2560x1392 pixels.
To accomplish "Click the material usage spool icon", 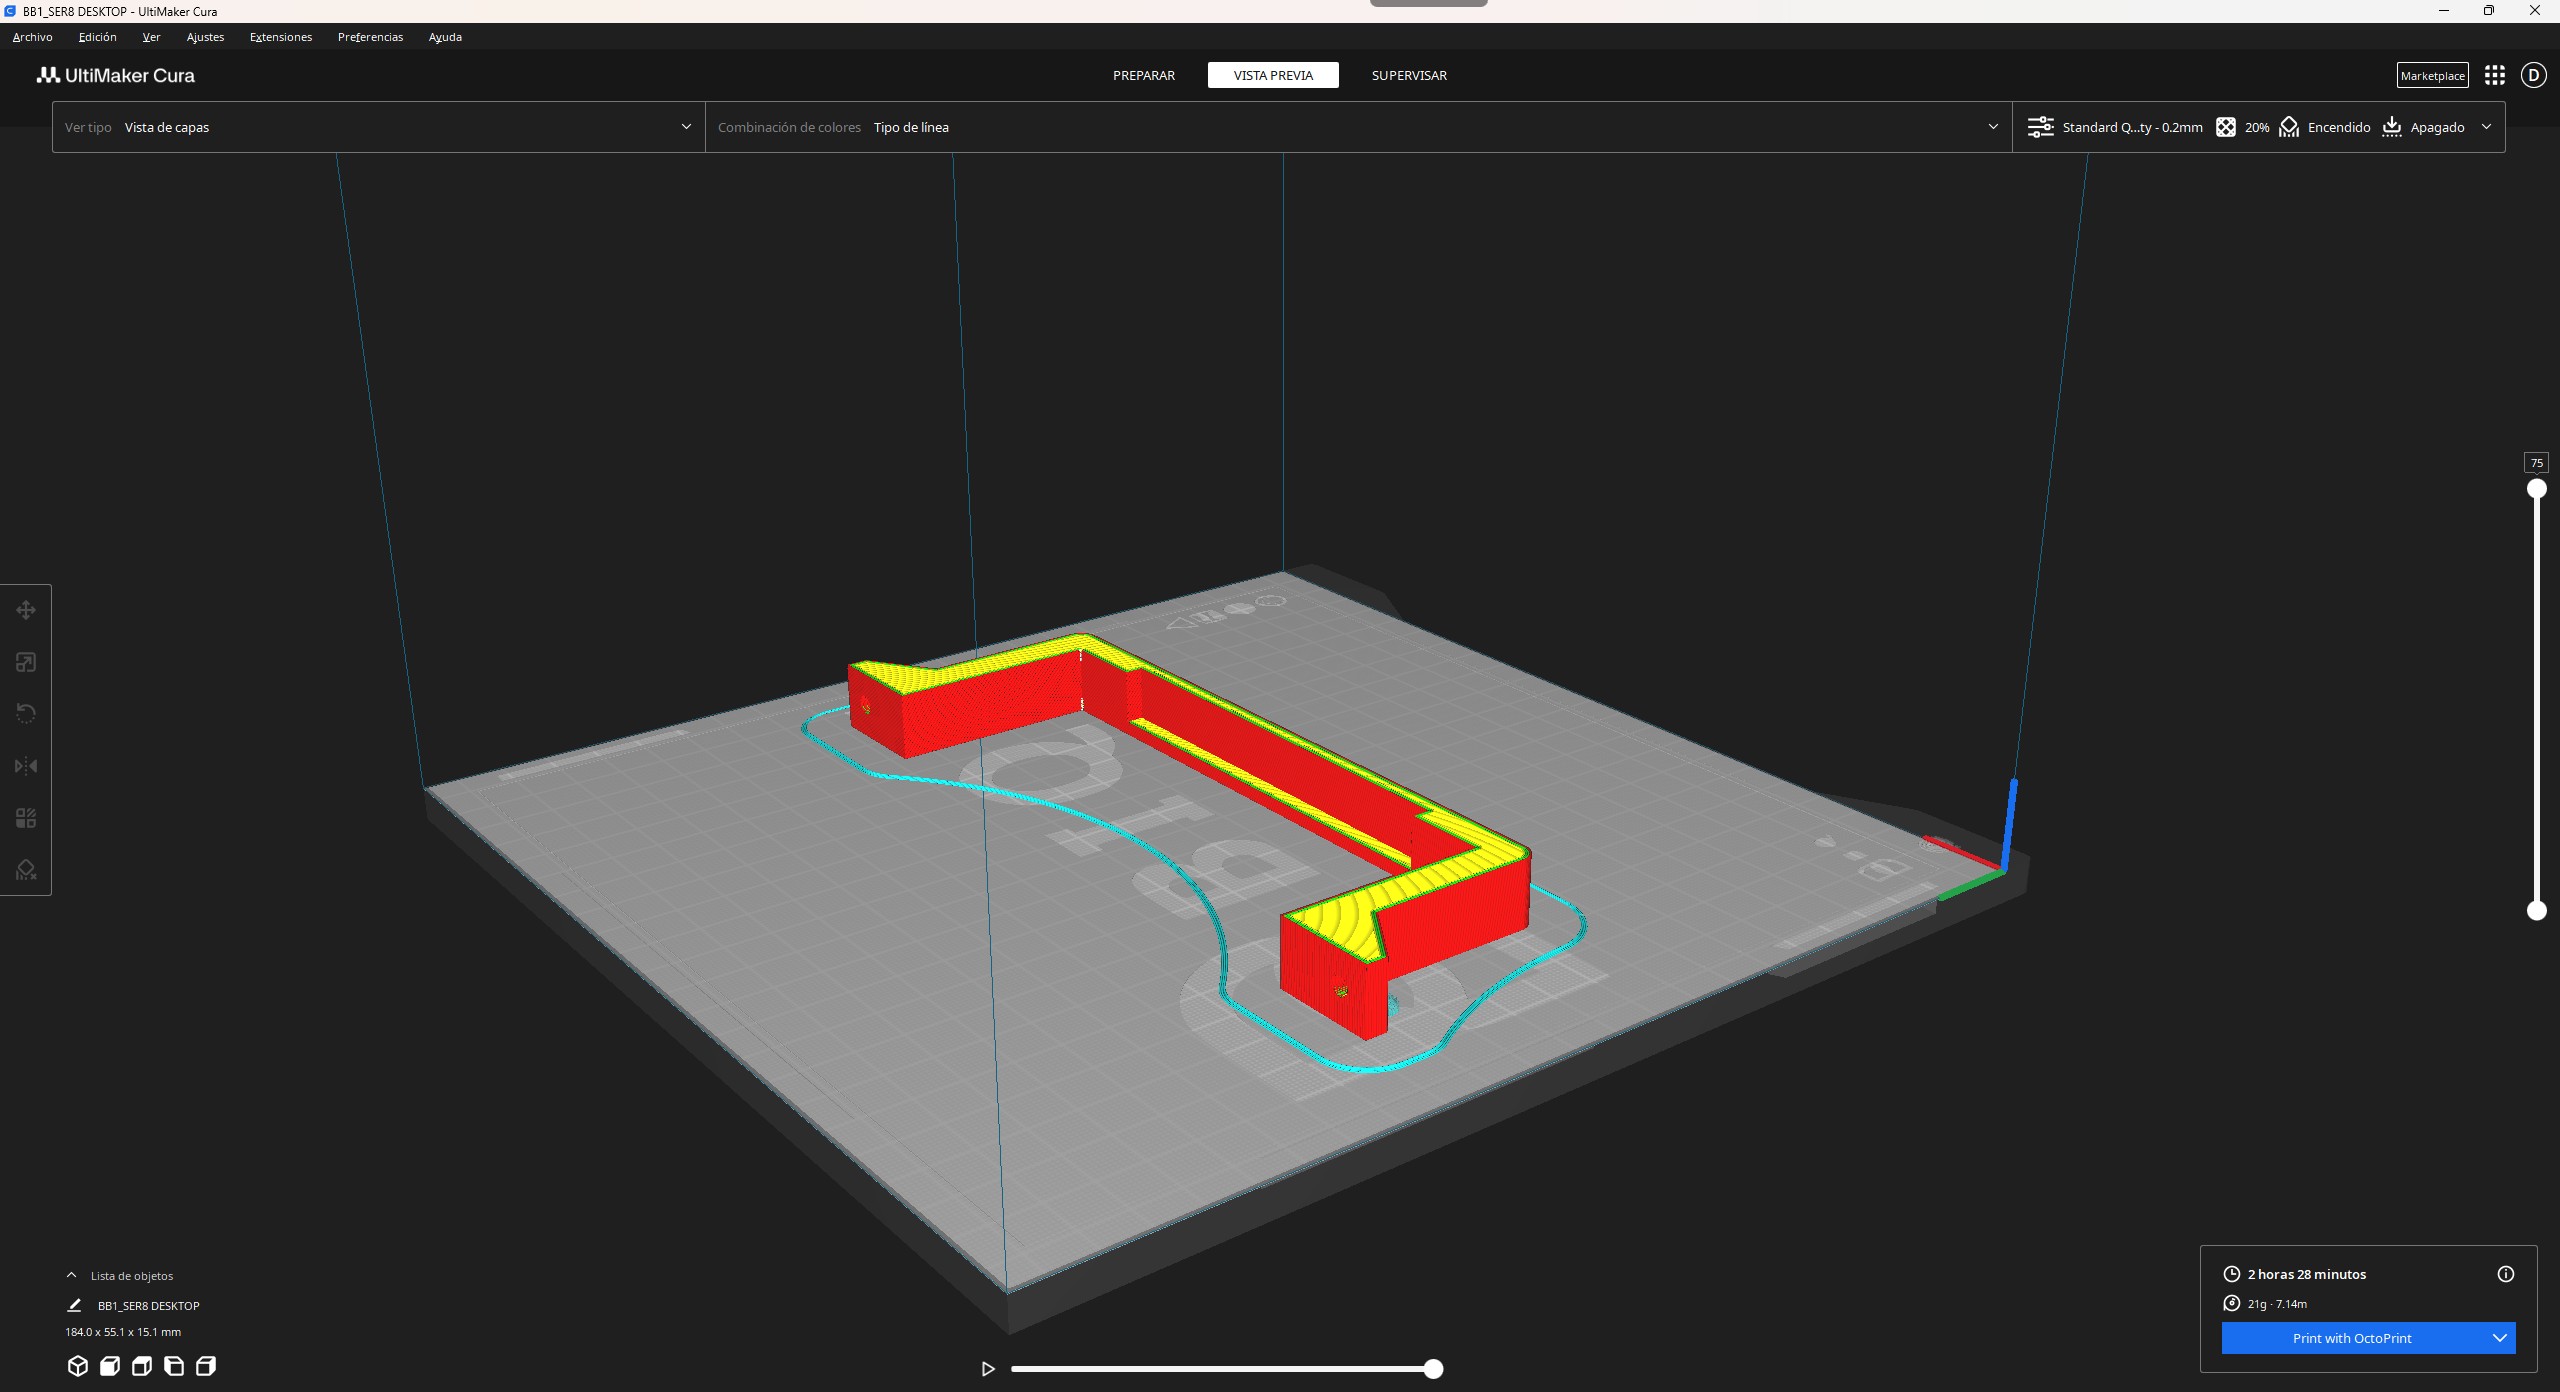I will tap(2231, 1303).
